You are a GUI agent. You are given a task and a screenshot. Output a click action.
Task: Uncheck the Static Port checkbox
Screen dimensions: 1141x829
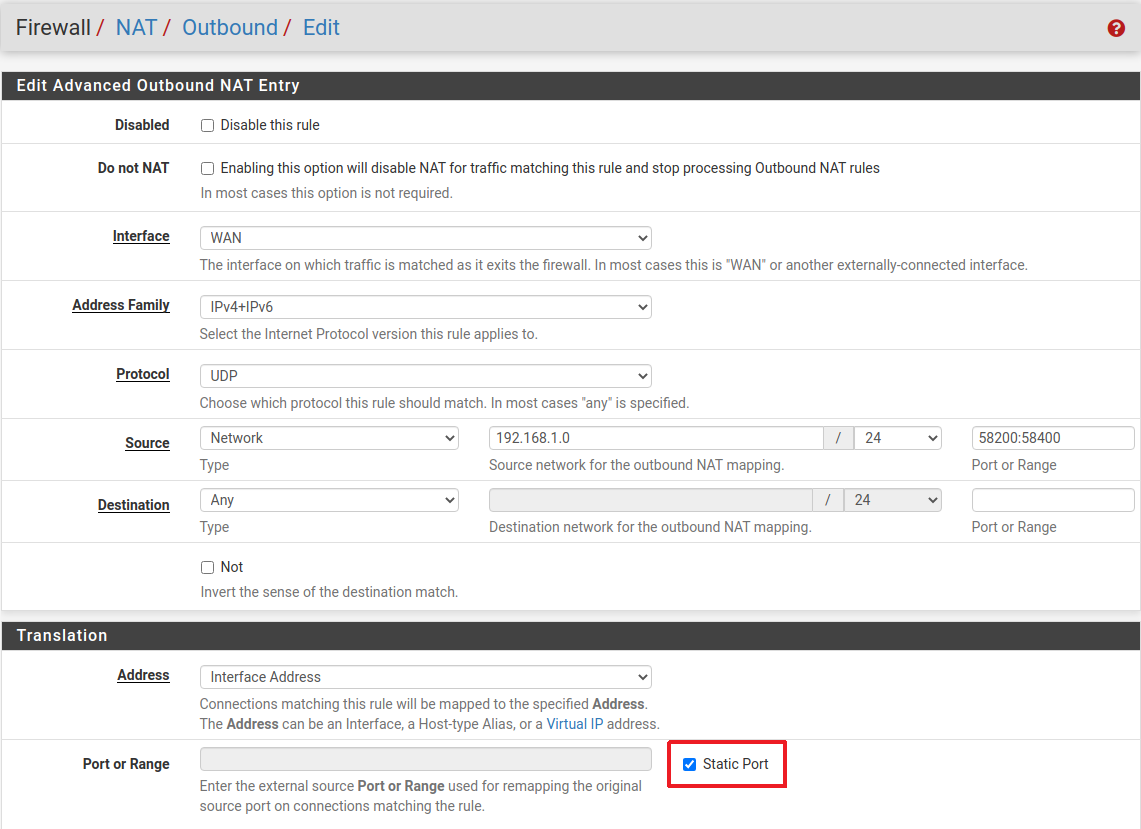pyautogui.click(x=689, y=765)
